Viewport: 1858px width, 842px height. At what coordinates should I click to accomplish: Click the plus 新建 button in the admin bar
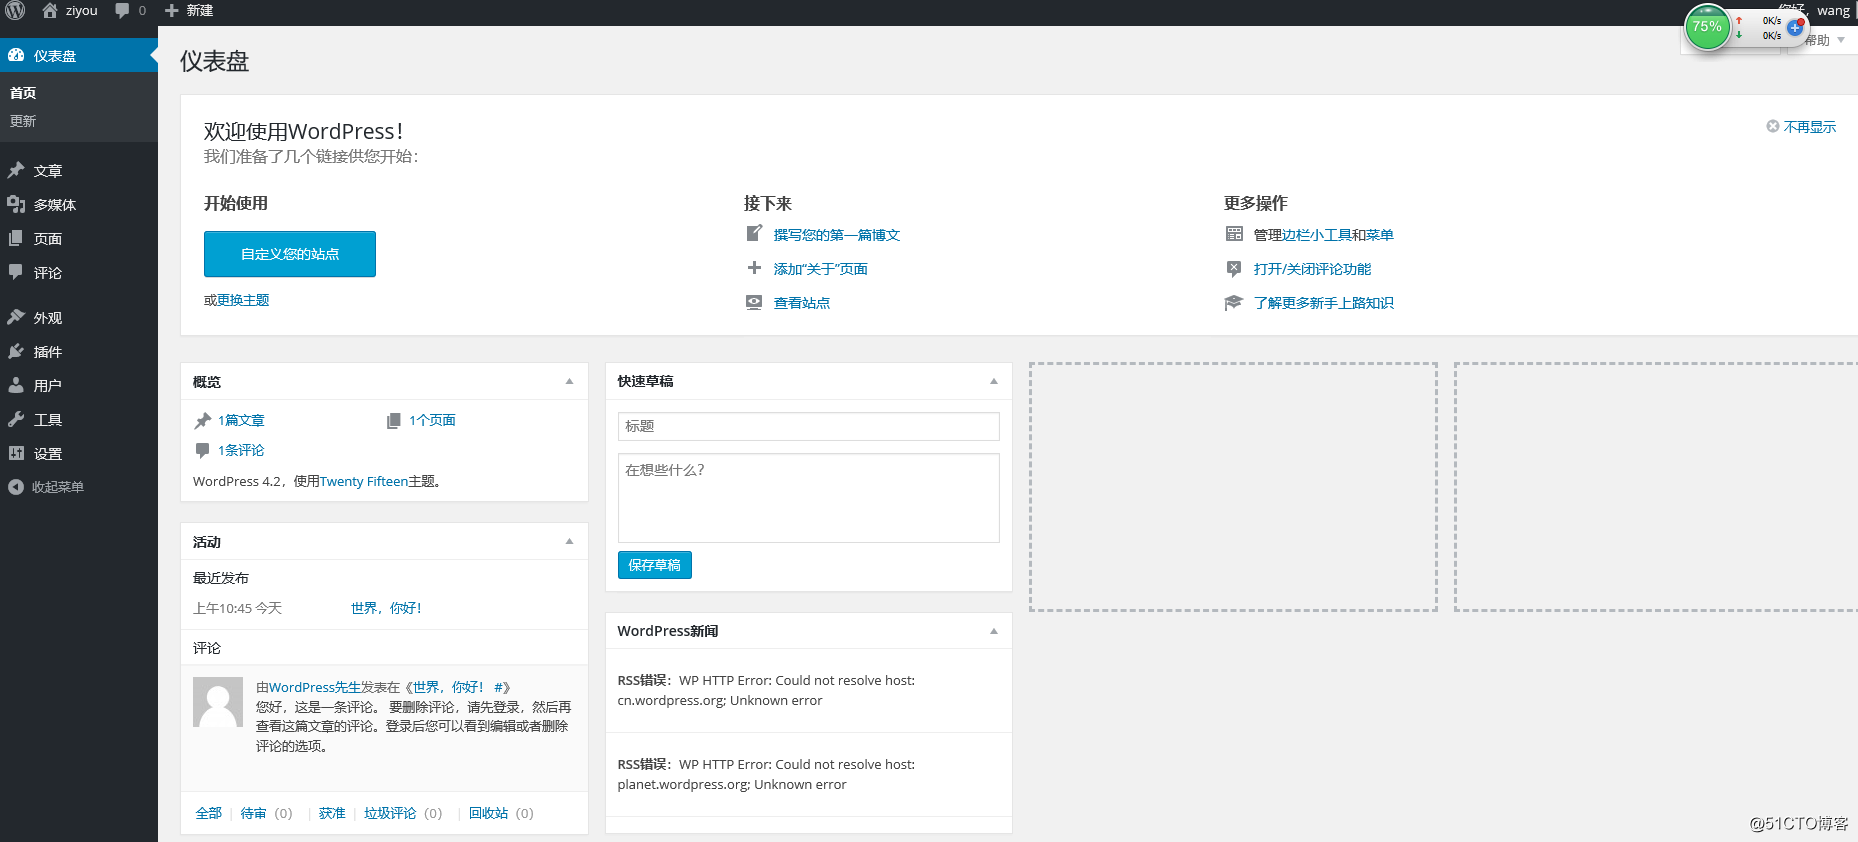click(189, 10)
